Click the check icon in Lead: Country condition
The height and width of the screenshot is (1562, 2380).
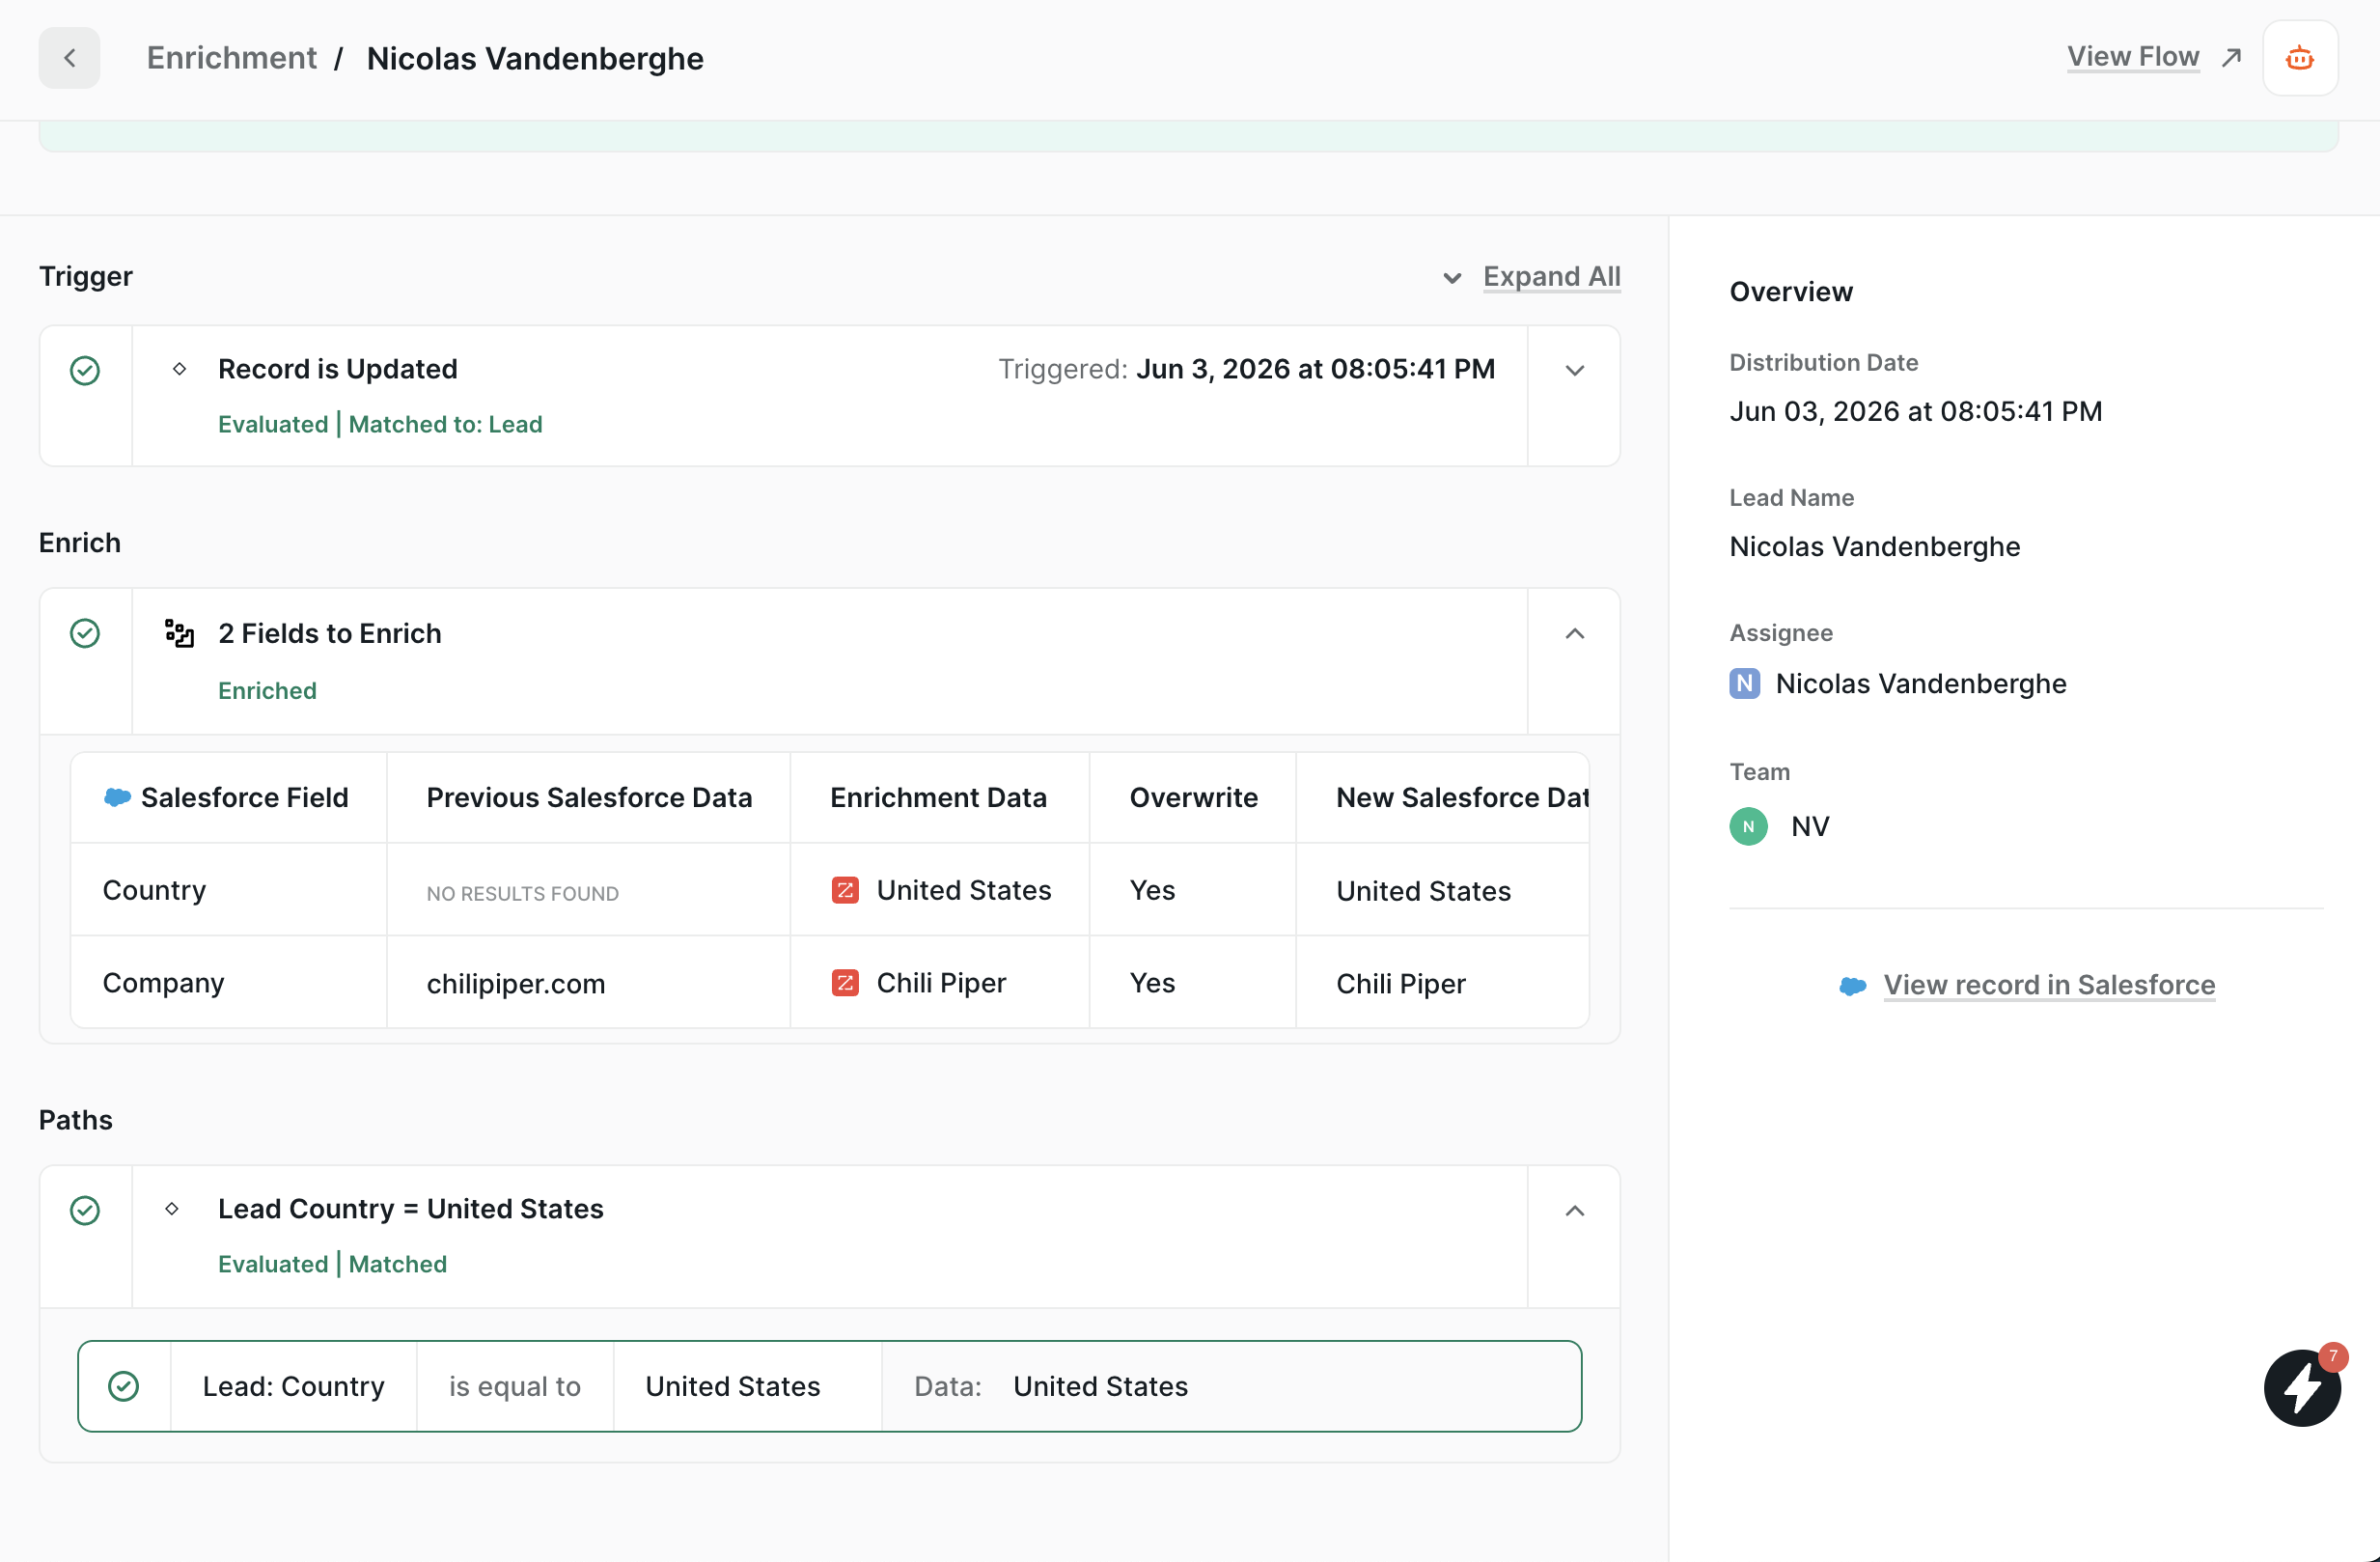pos(123,1387)
